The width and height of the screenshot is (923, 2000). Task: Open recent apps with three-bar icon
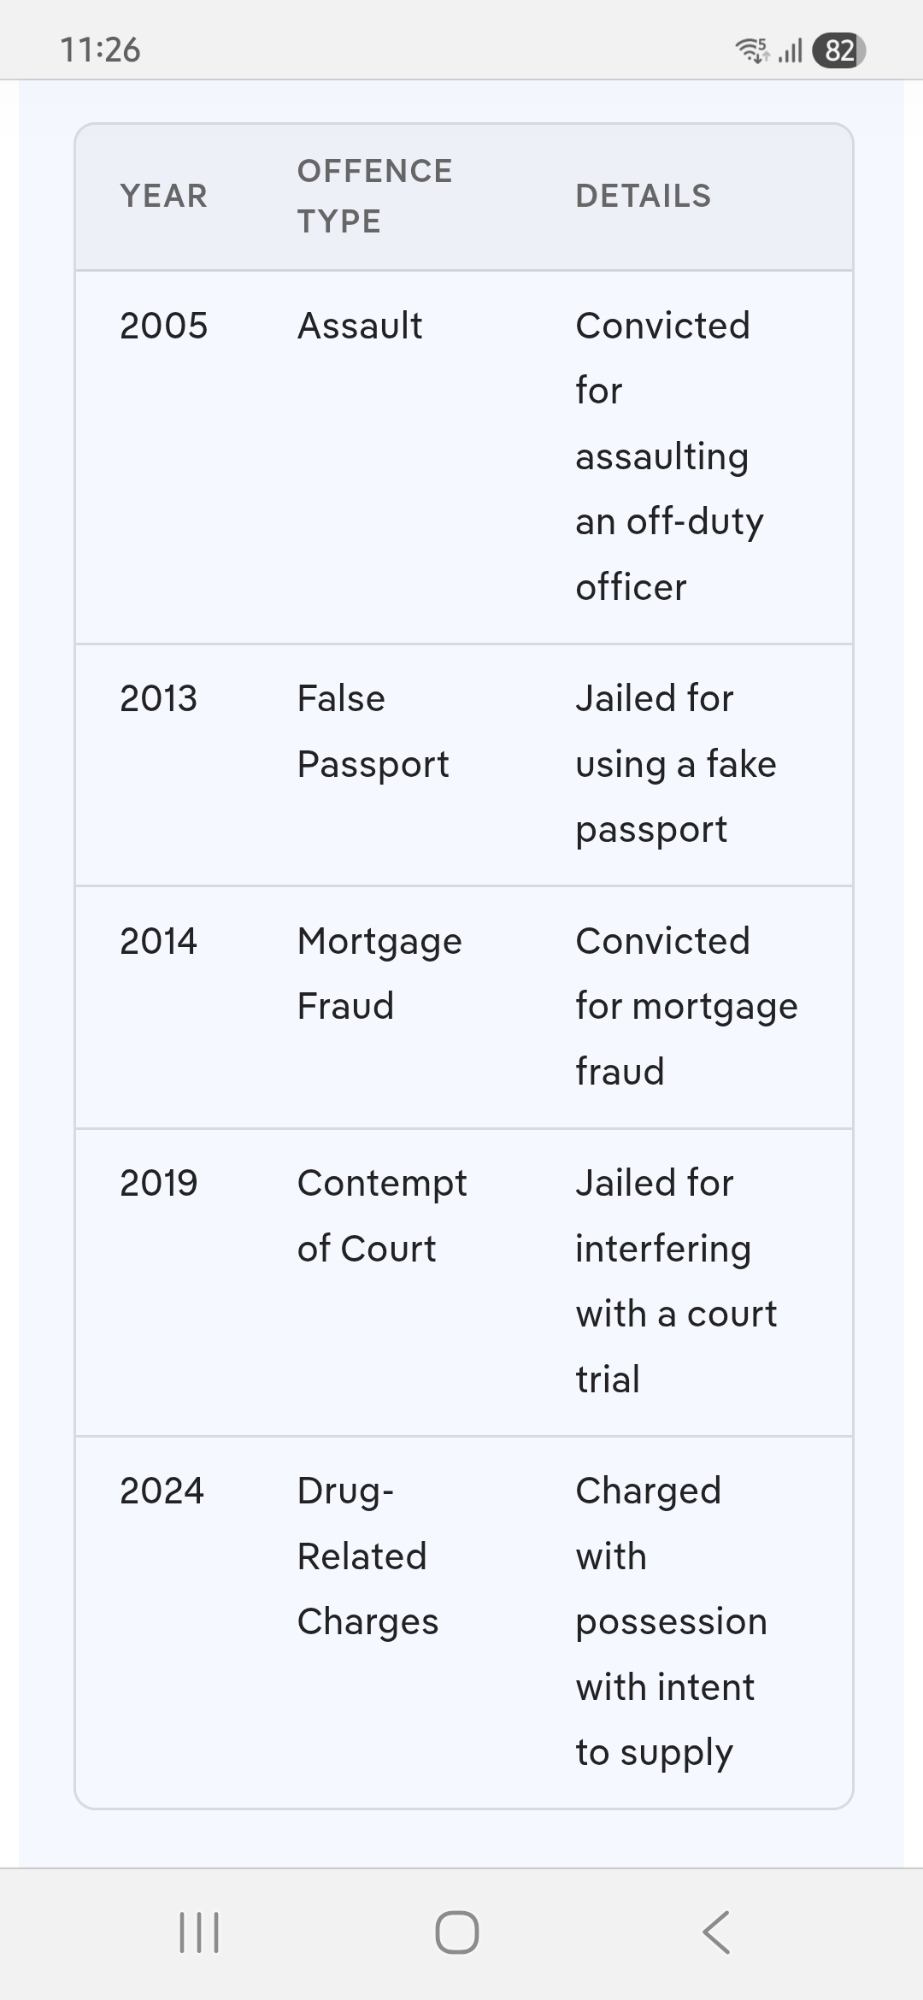(199, 1932)
